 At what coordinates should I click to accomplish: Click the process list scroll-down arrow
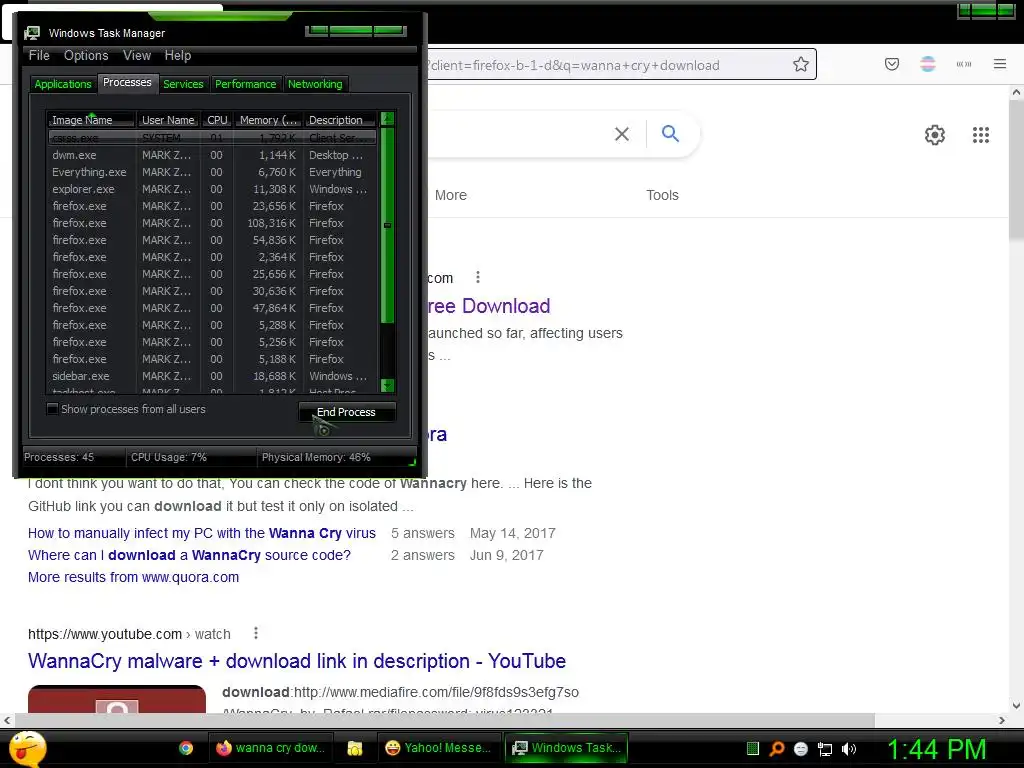(x=387, y=386)
